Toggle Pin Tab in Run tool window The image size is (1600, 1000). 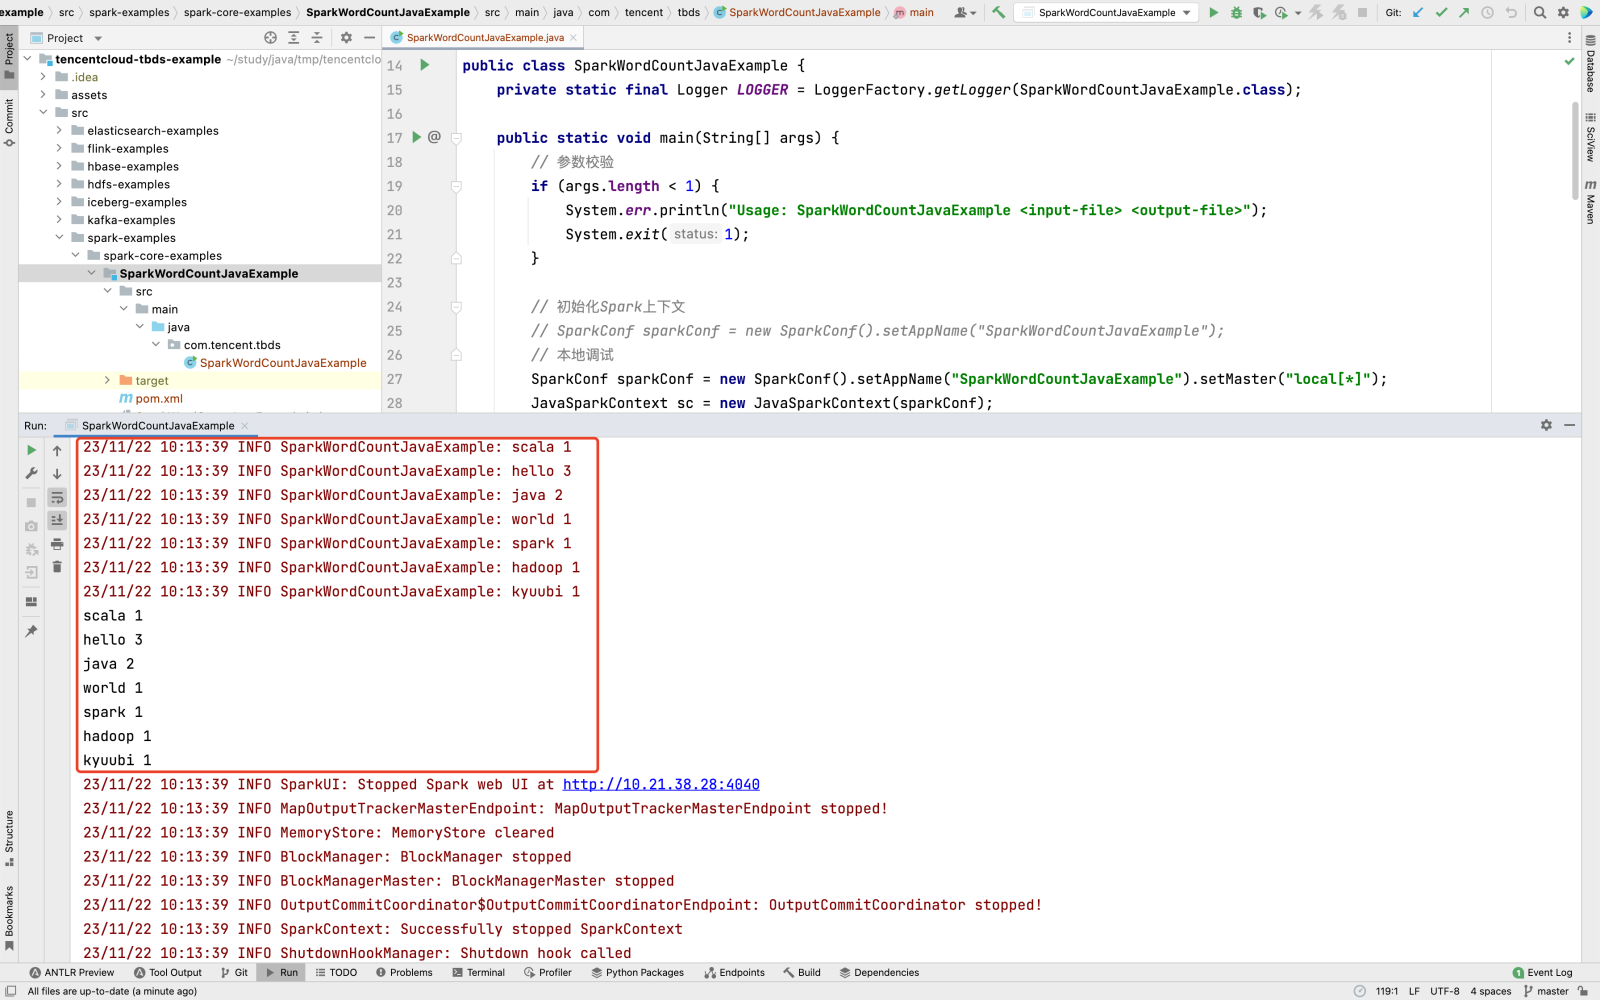click(31, 631)
